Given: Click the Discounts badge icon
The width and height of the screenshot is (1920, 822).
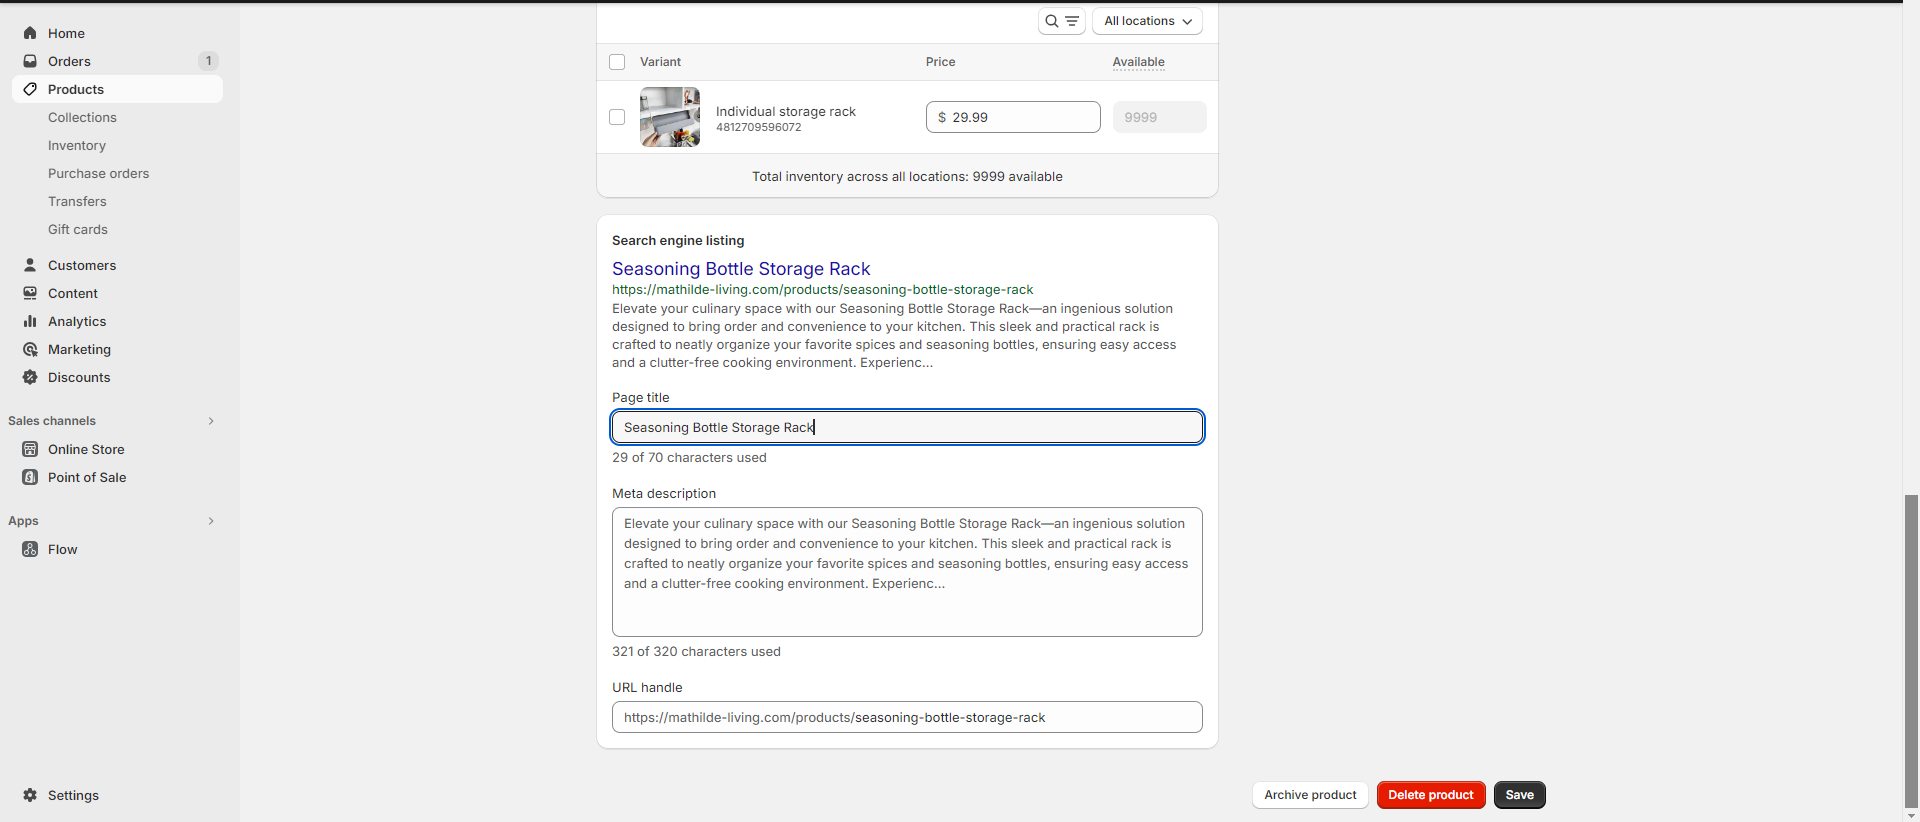Looking at the screenshot, I should pos(30,377).
